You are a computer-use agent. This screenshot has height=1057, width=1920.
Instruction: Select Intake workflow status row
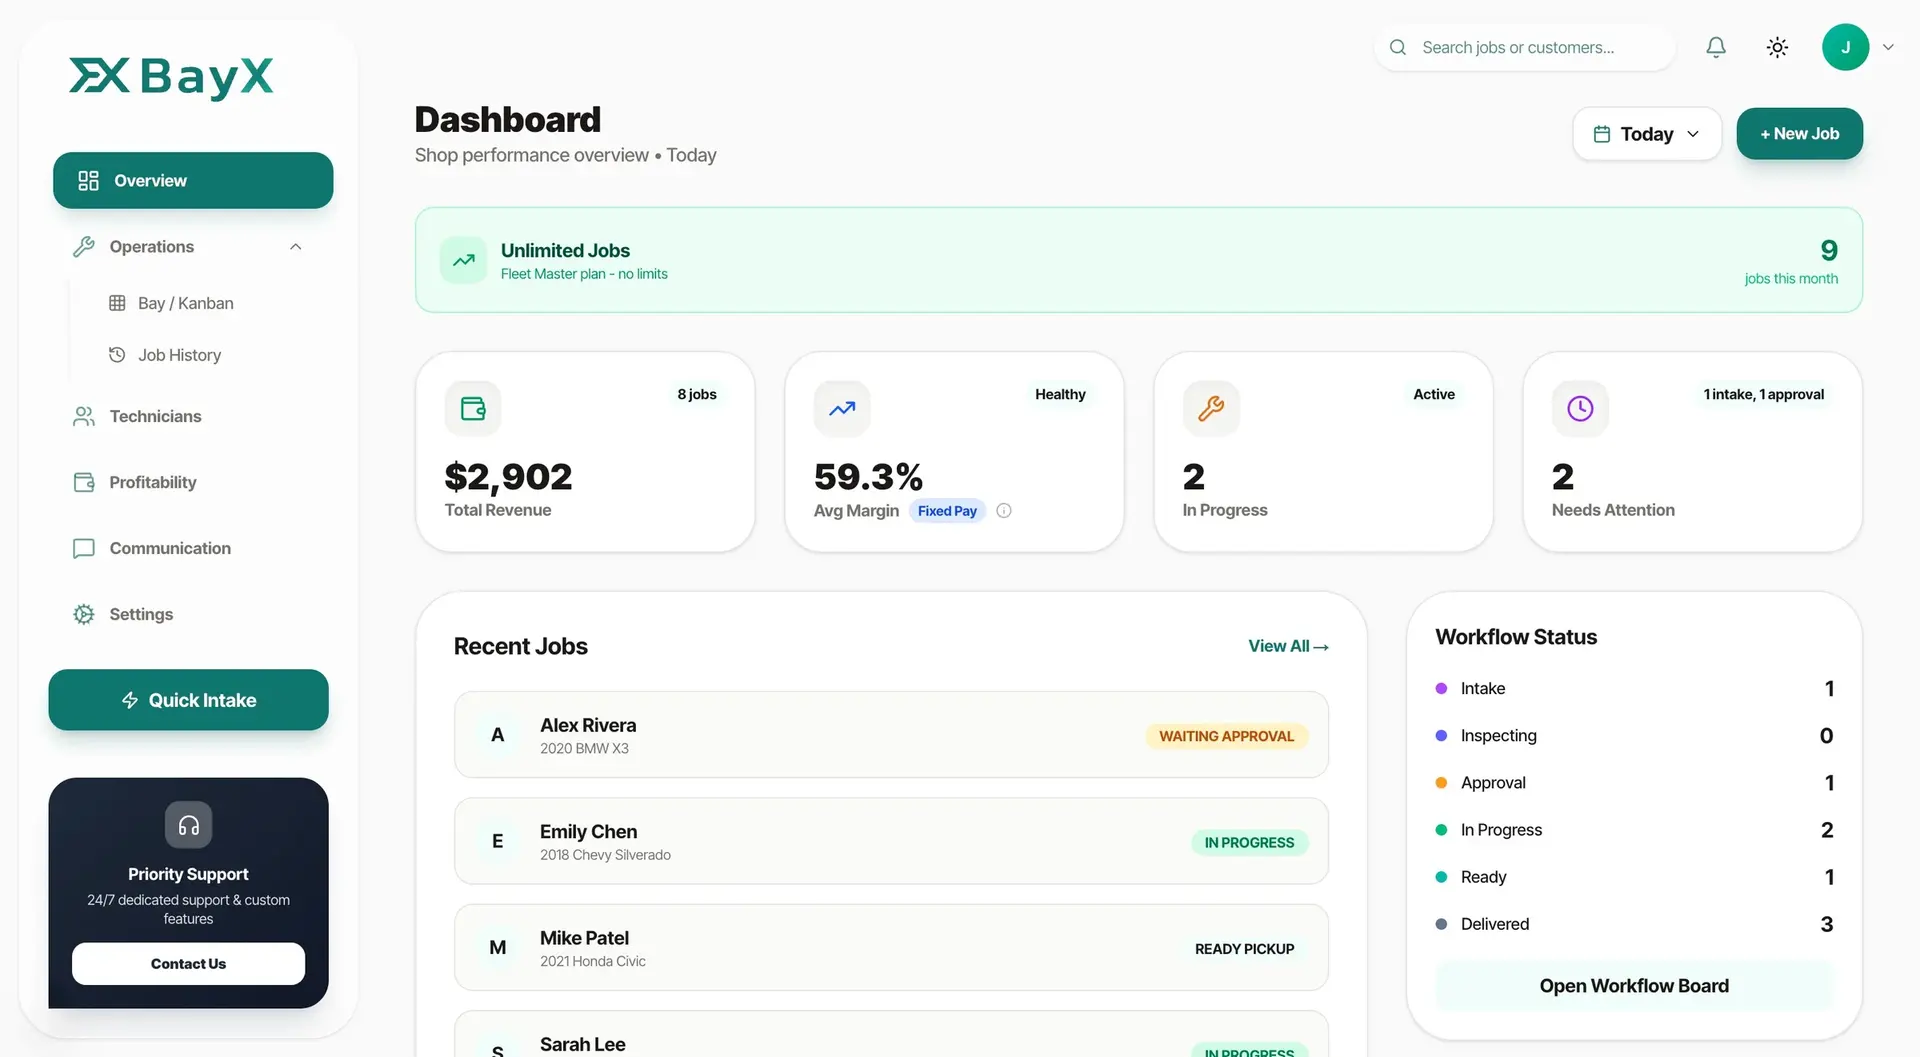(x=1634, y=688)
